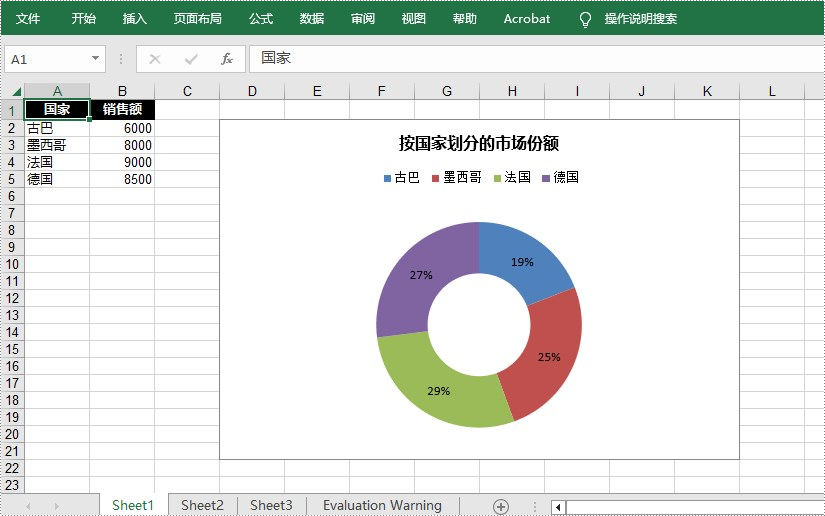Click the horizontal scrollbar left arrow

[x=558, y=507]
